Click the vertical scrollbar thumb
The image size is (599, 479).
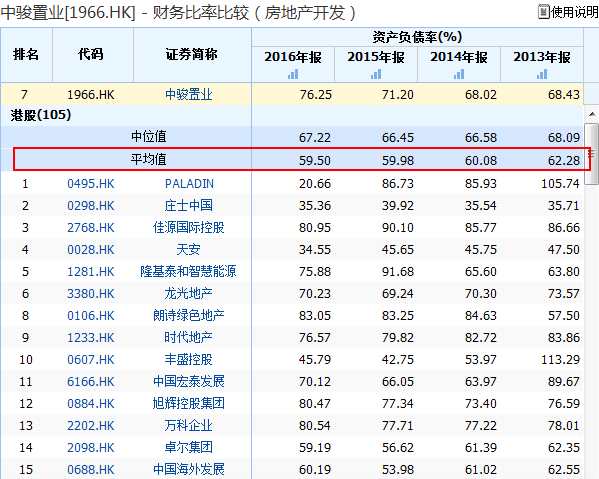click(x=592, y=154)
